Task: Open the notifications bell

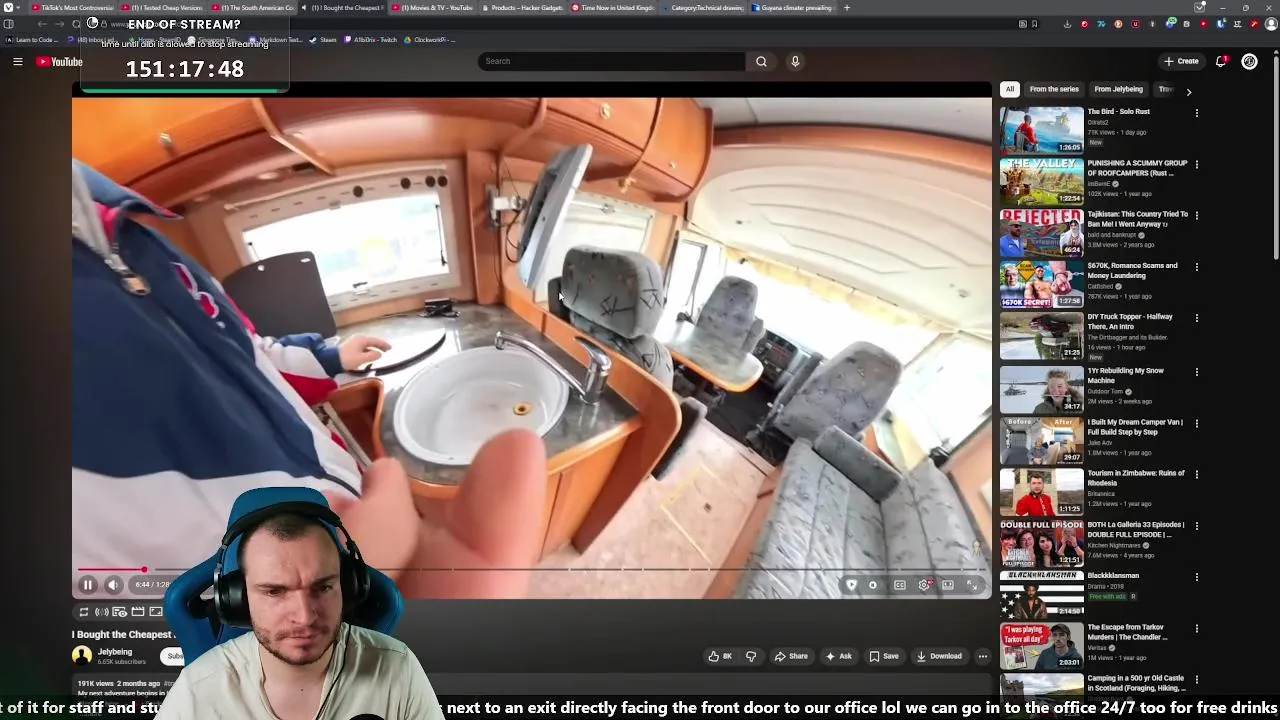Action: tap(1221, 61)
